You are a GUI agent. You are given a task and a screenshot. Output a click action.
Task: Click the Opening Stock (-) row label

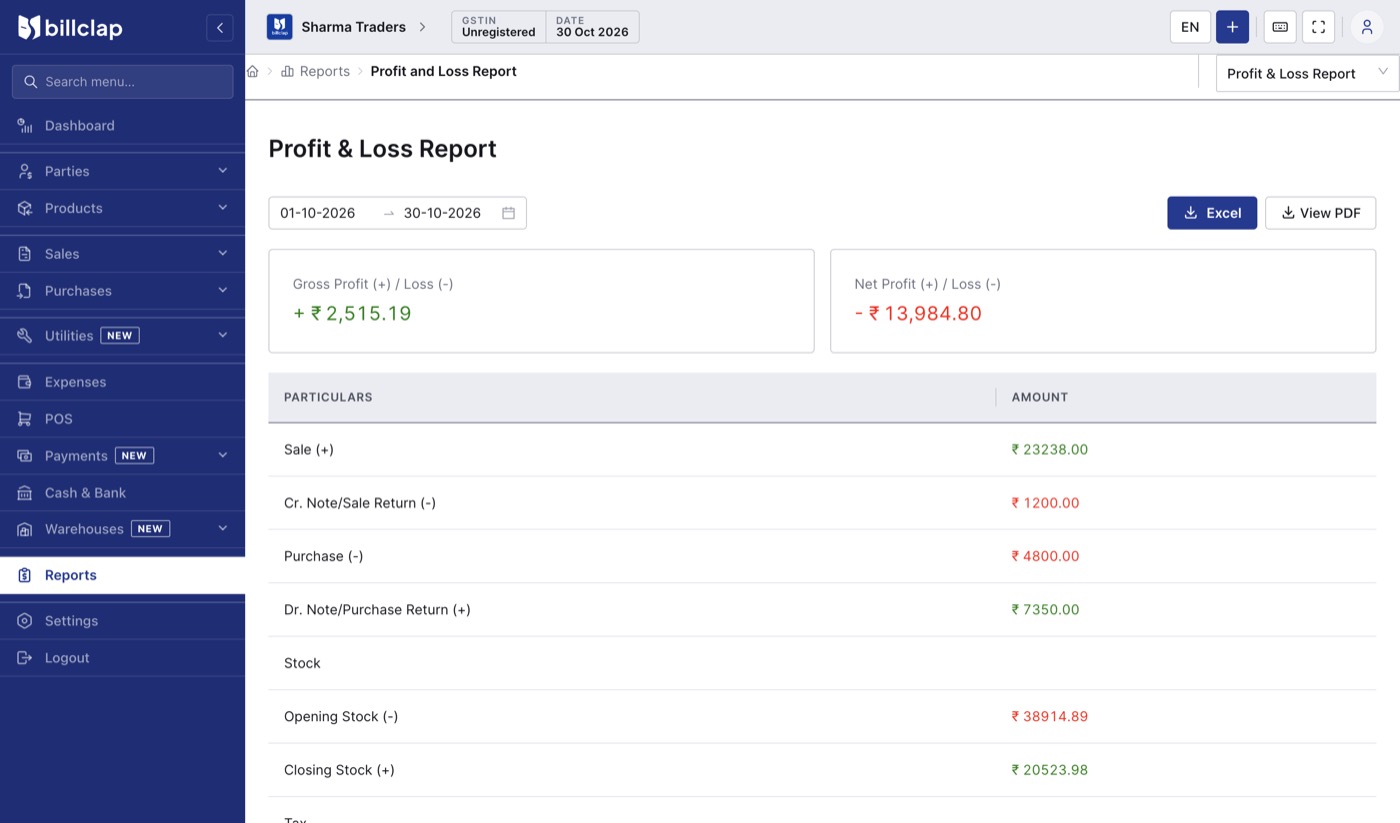[x=341, y=717]
